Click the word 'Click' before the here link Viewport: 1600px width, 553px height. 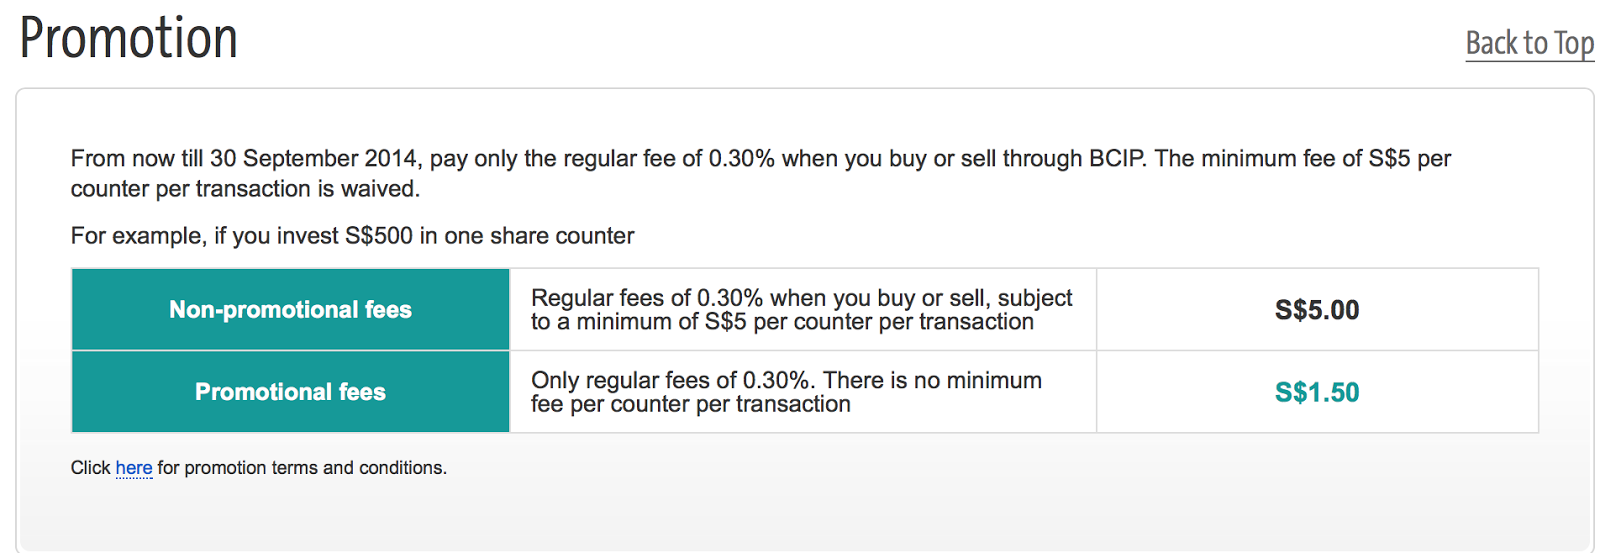[x=90, y=468]
